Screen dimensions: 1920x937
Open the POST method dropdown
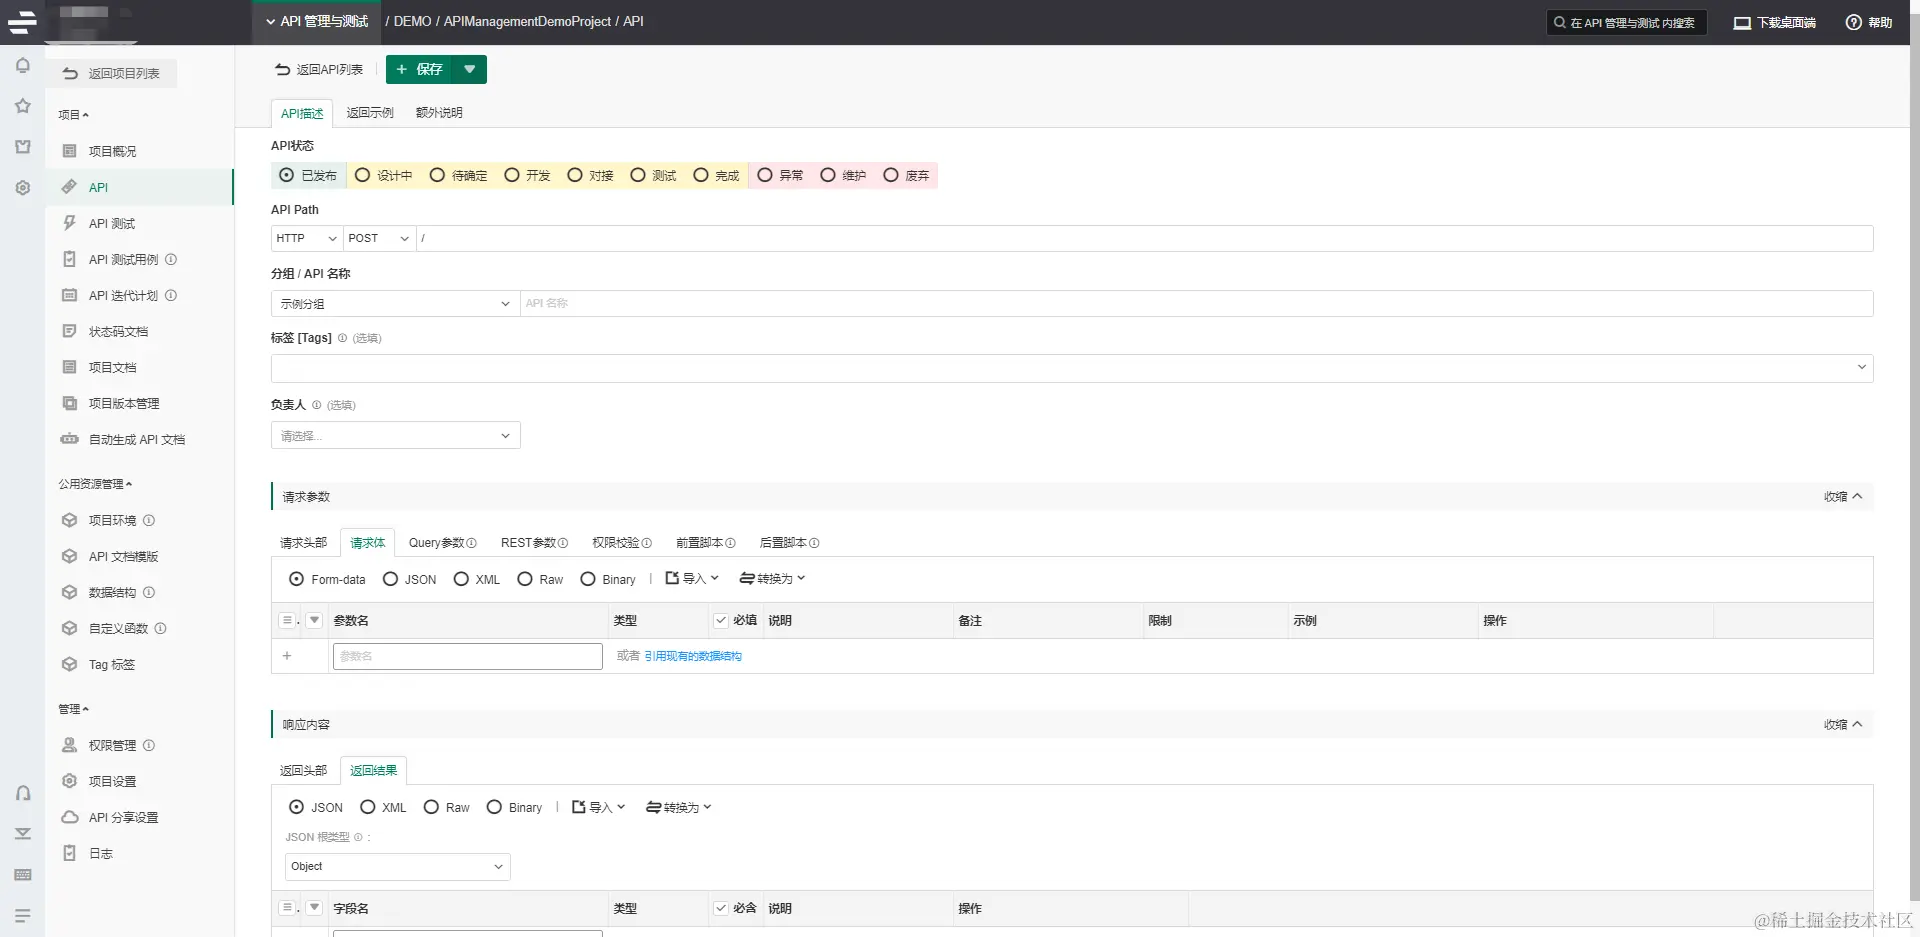[x=379, y=238]
